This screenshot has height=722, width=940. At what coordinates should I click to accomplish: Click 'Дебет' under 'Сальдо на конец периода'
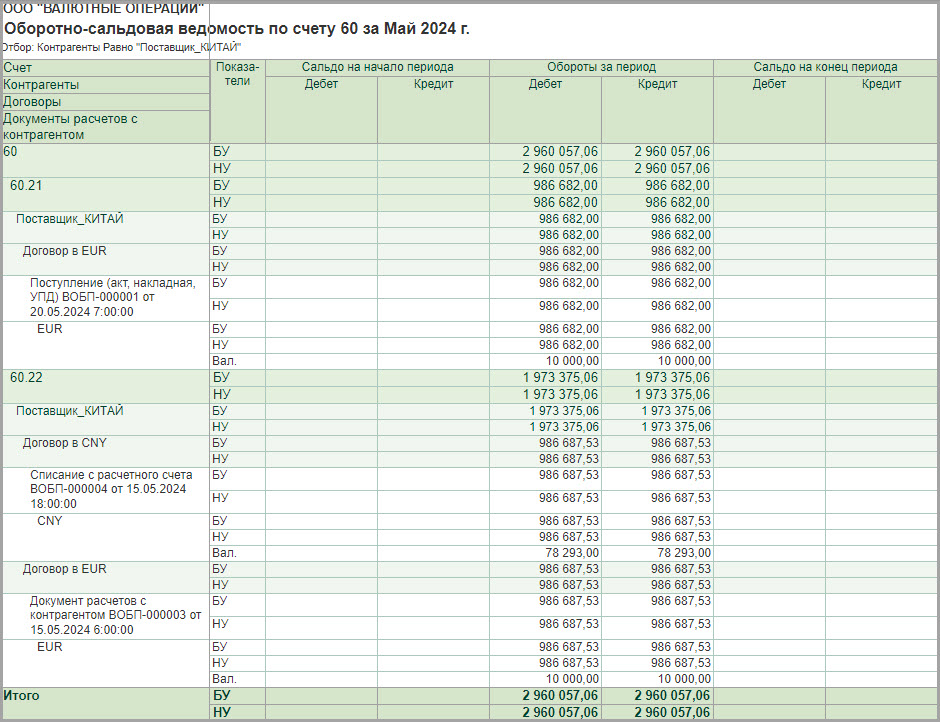point(769,84)
